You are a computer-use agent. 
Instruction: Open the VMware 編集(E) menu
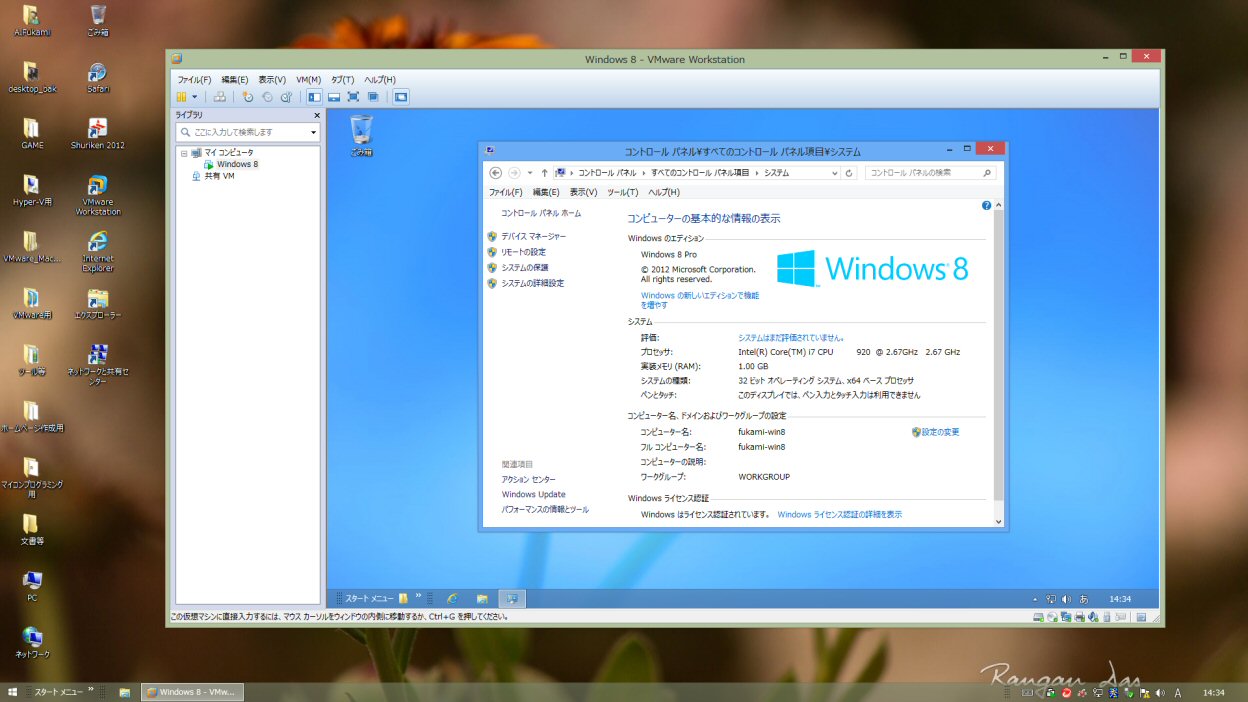click(x=235, y=79)
